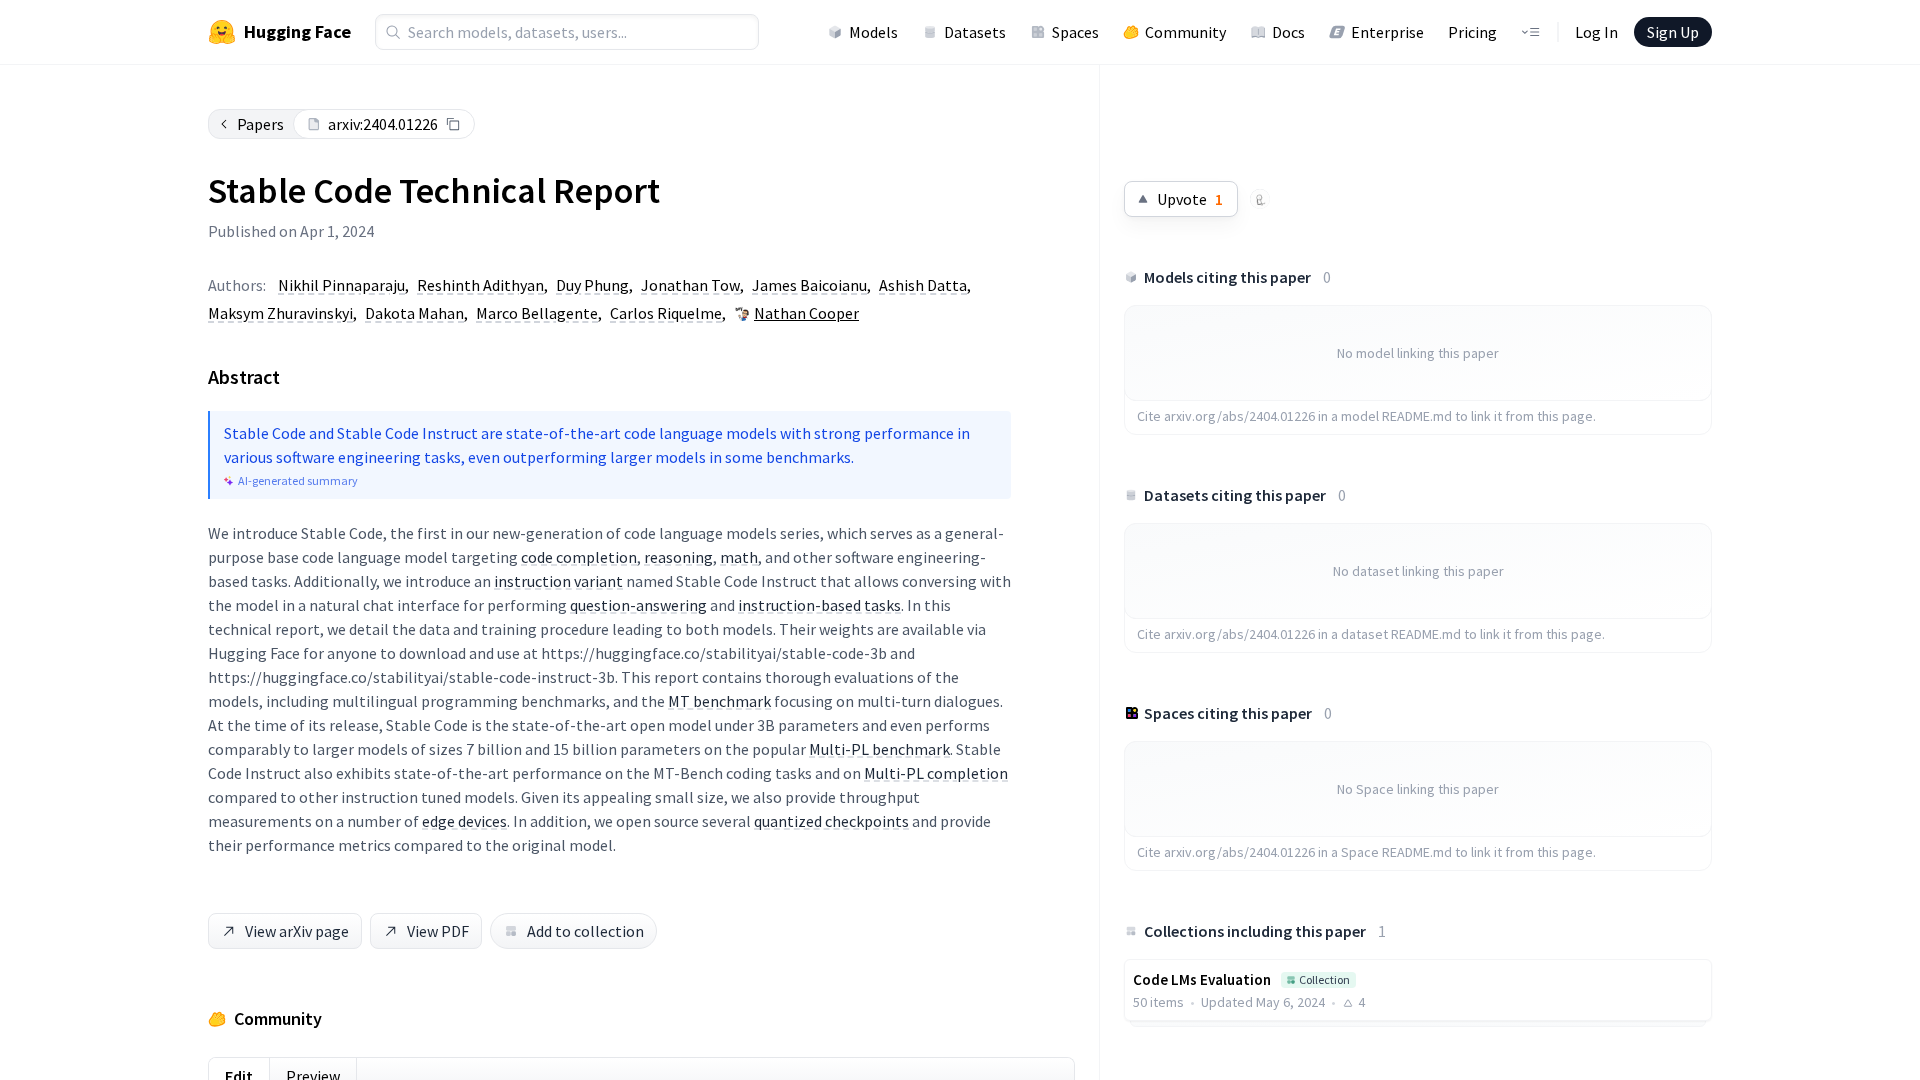This screenshot has width=1920, height=1080.
Task: Open the Enterprise nav item
Action: tap(1376, 32)
